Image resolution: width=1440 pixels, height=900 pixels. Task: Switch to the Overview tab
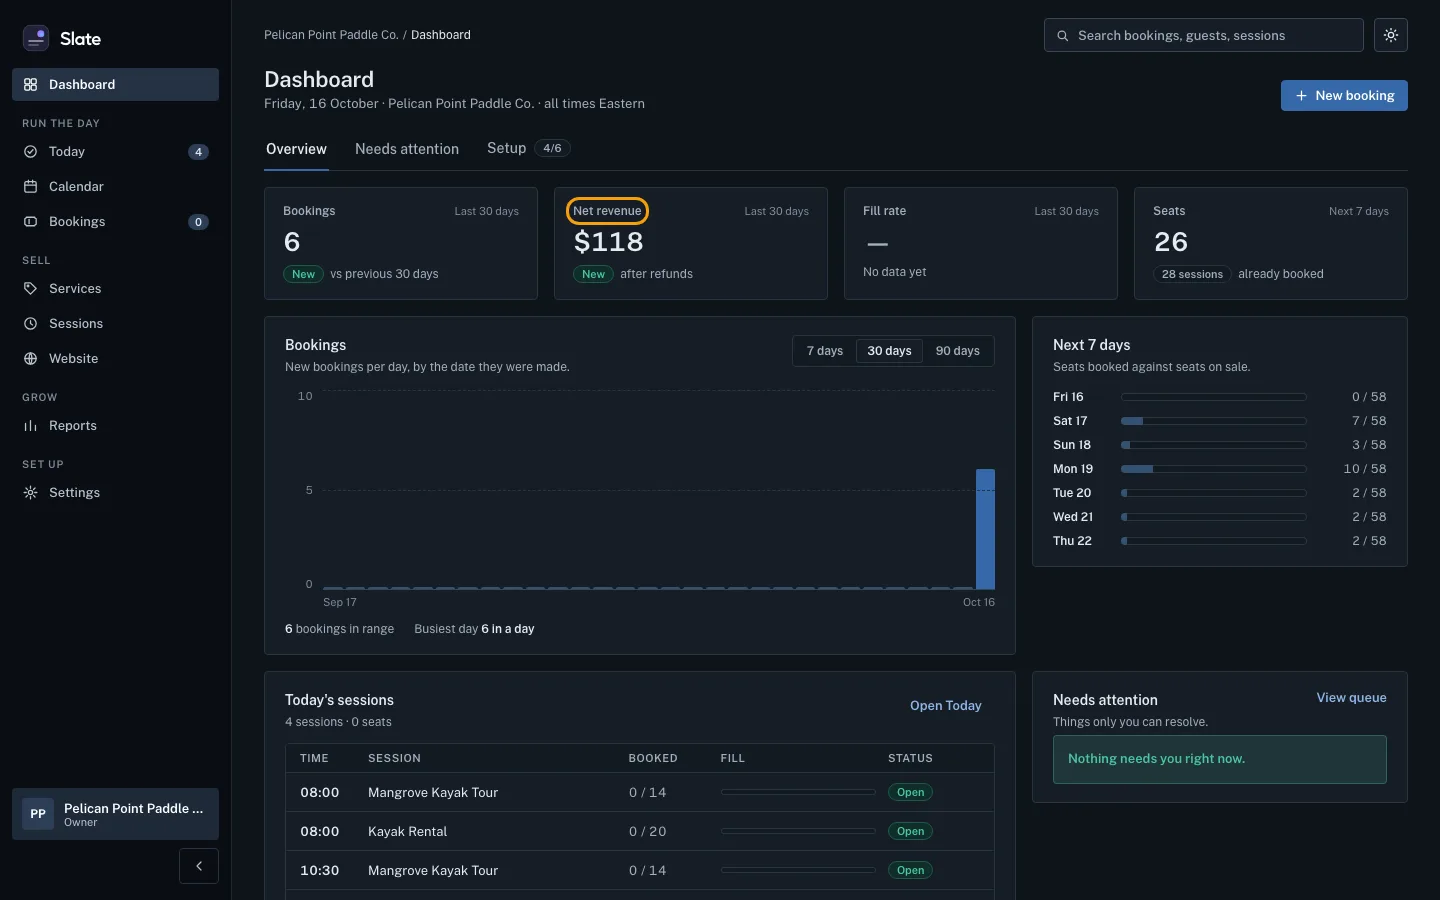[x=296, y=149]
